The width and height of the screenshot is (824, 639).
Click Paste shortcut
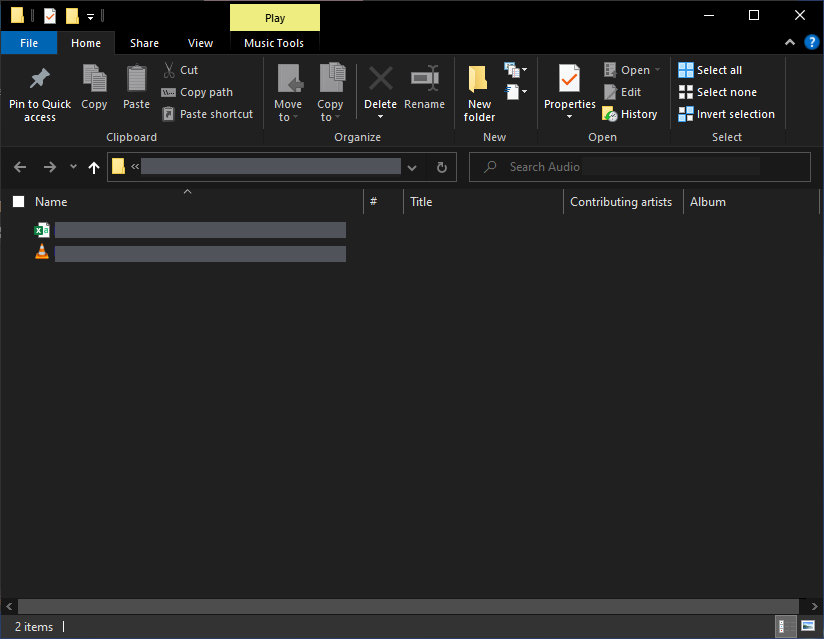(x=208, y=114)
